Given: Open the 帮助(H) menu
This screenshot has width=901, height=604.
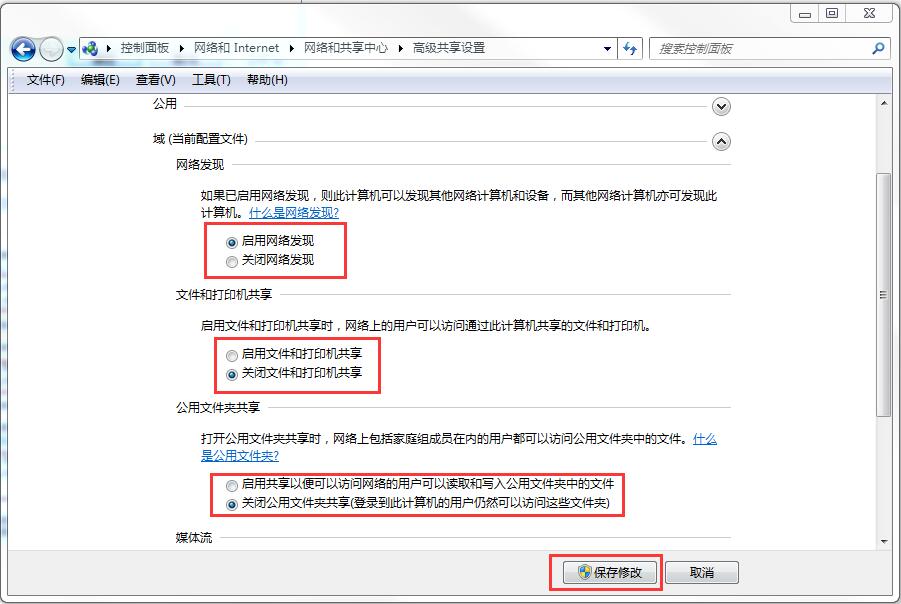Looking at the screenshot, I should pyautogui.click(x=267, y=80).
